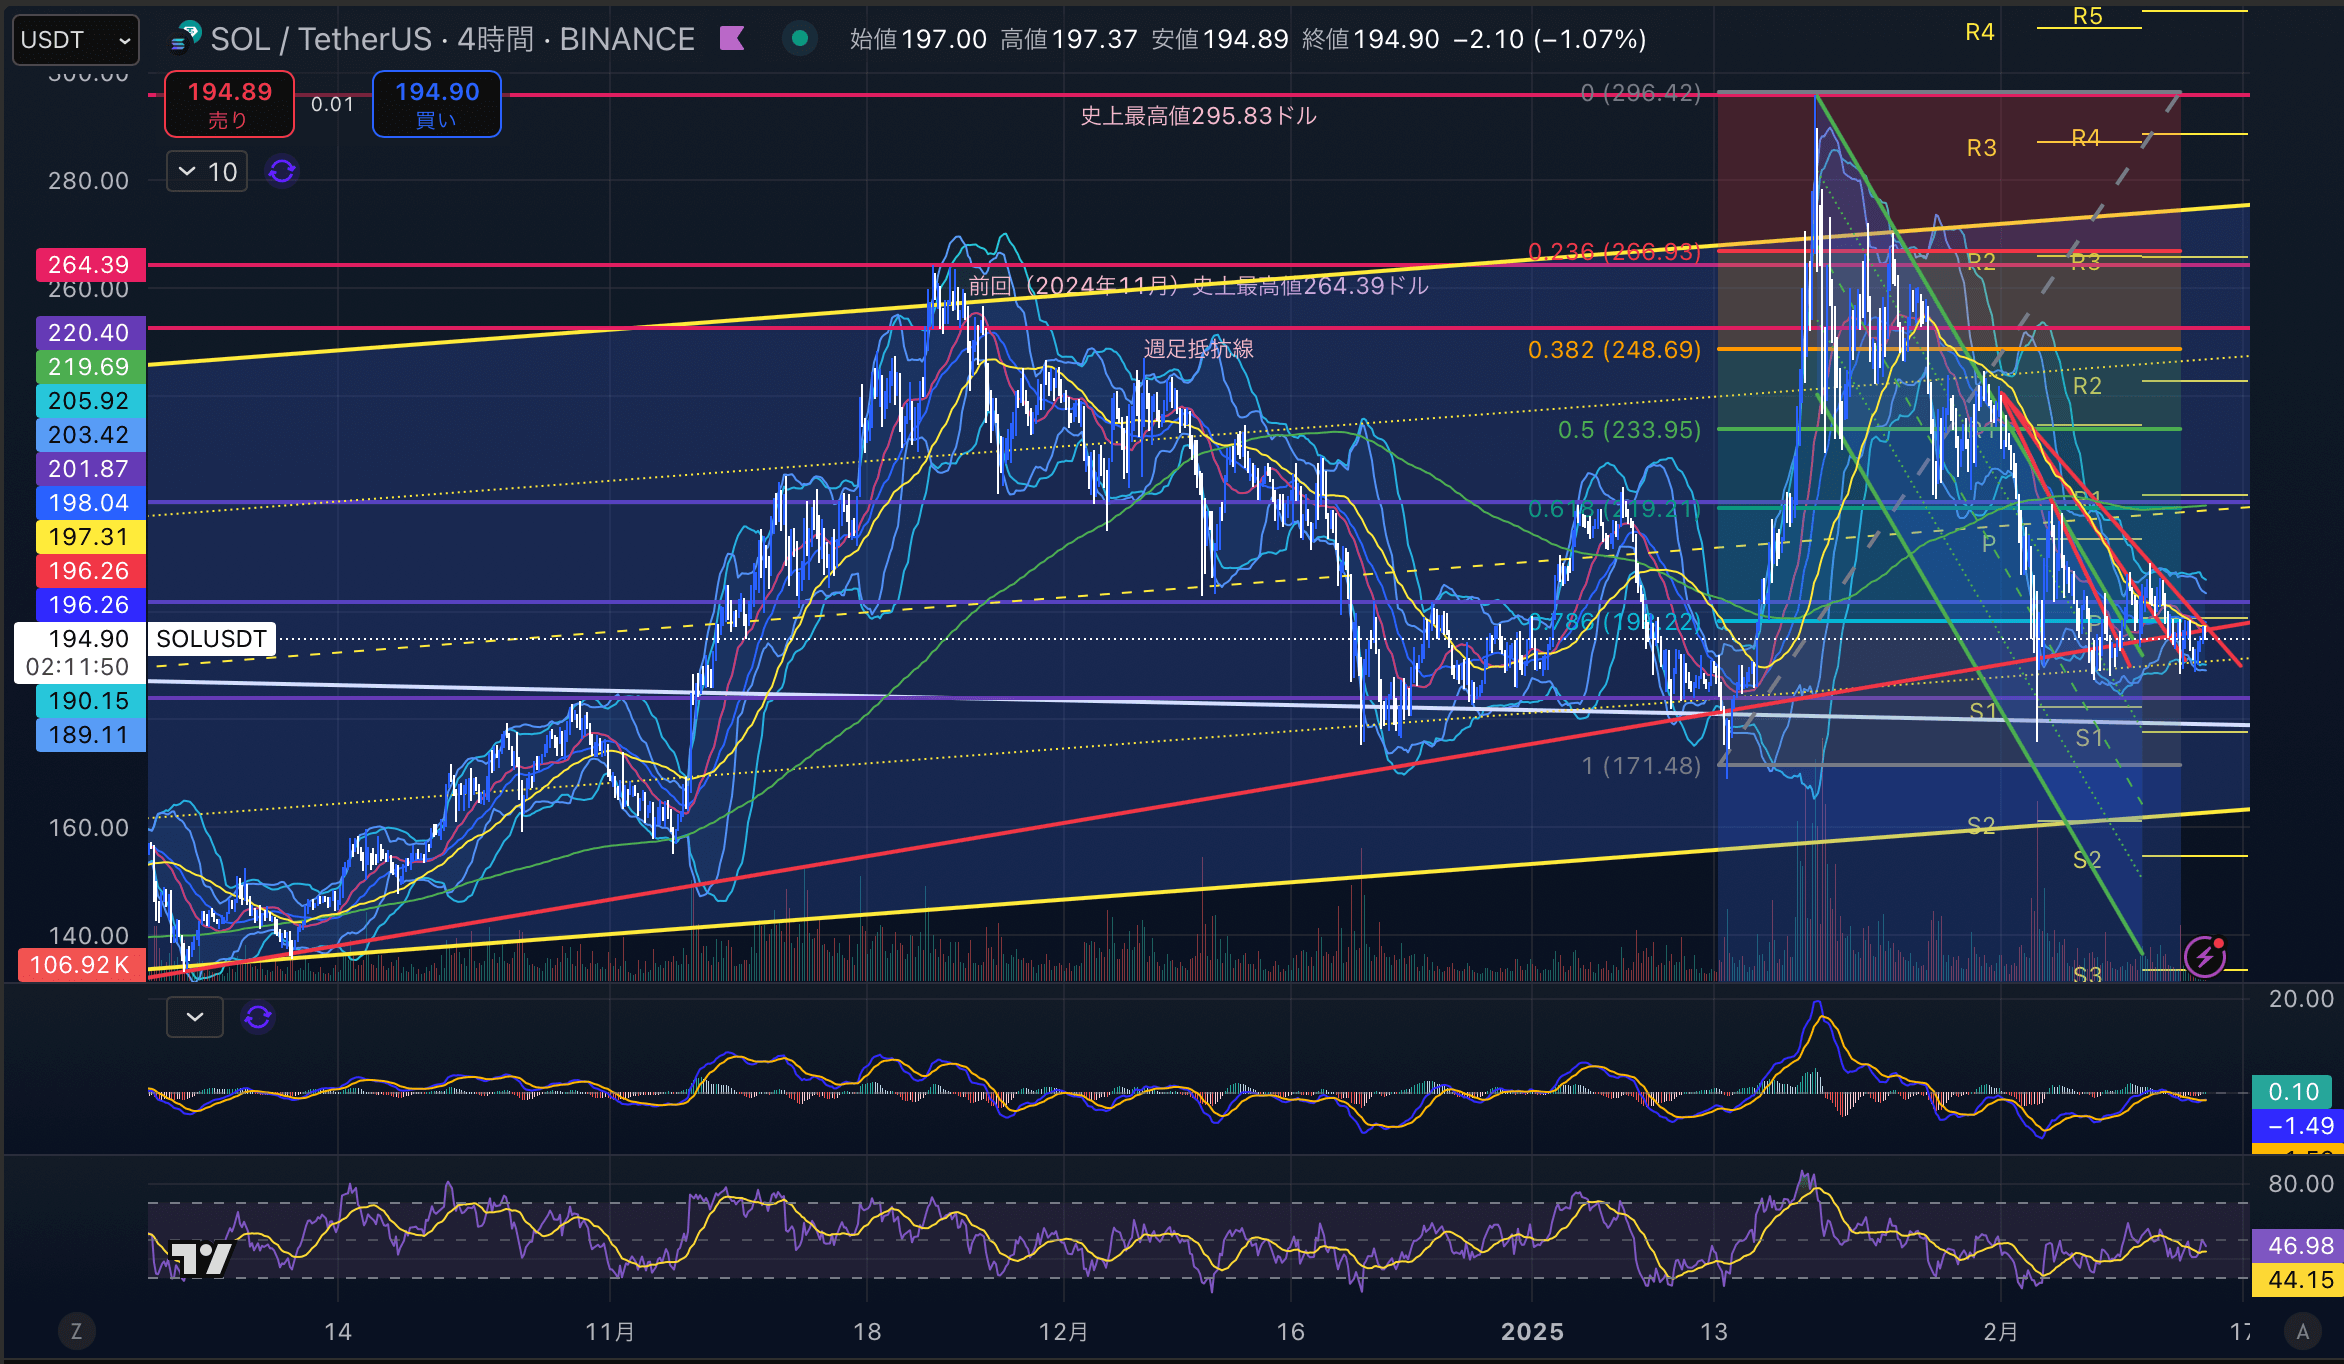Click the 201.87 purple price label
This screenshot has width=2344, height=1364.
90,469
